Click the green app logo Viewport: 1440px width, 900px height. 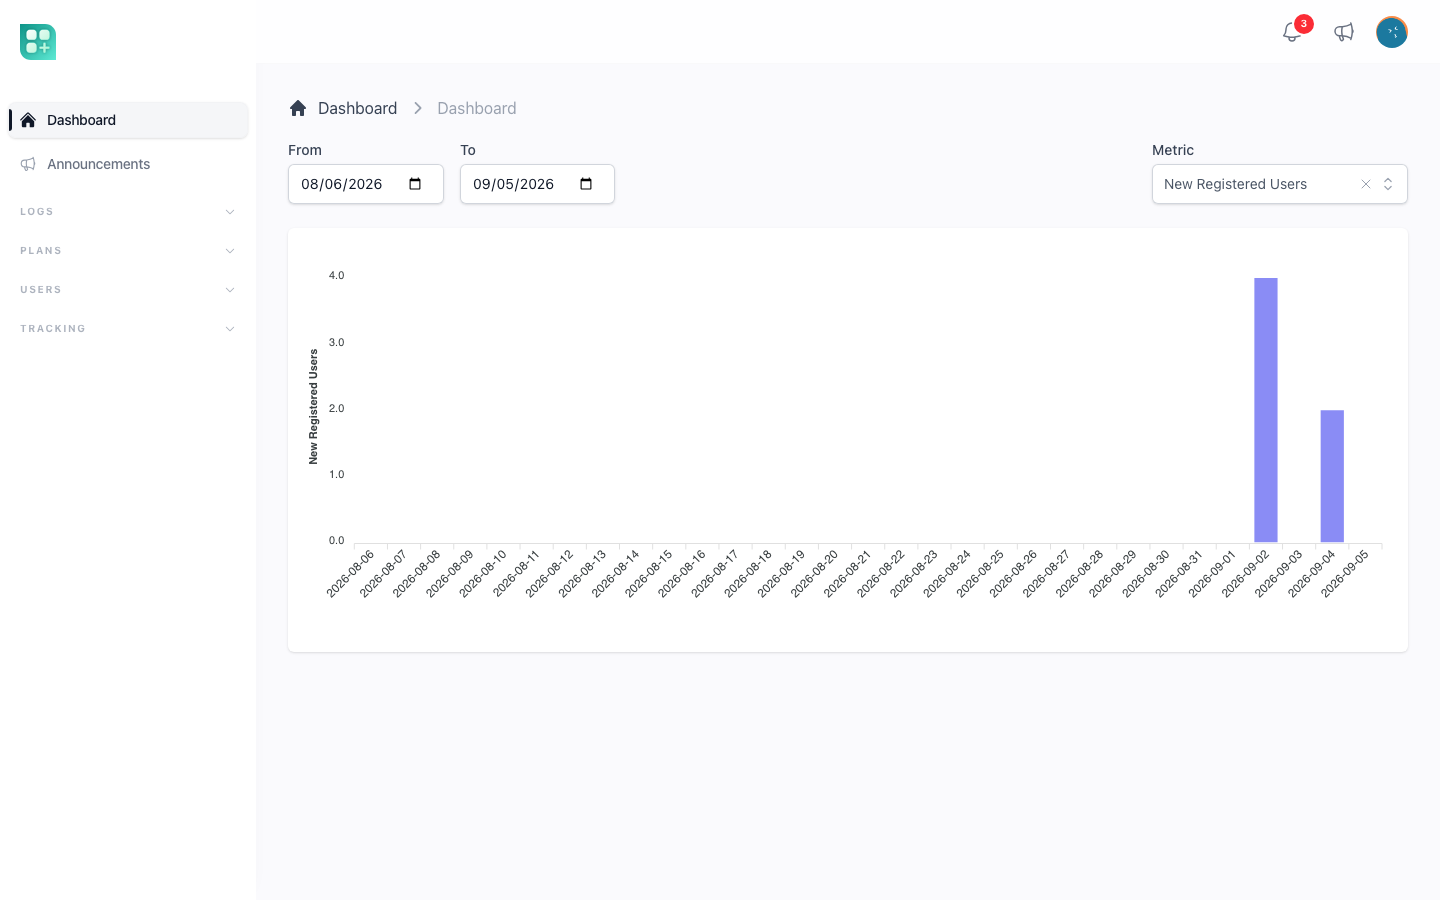click(x=38, y=42)
